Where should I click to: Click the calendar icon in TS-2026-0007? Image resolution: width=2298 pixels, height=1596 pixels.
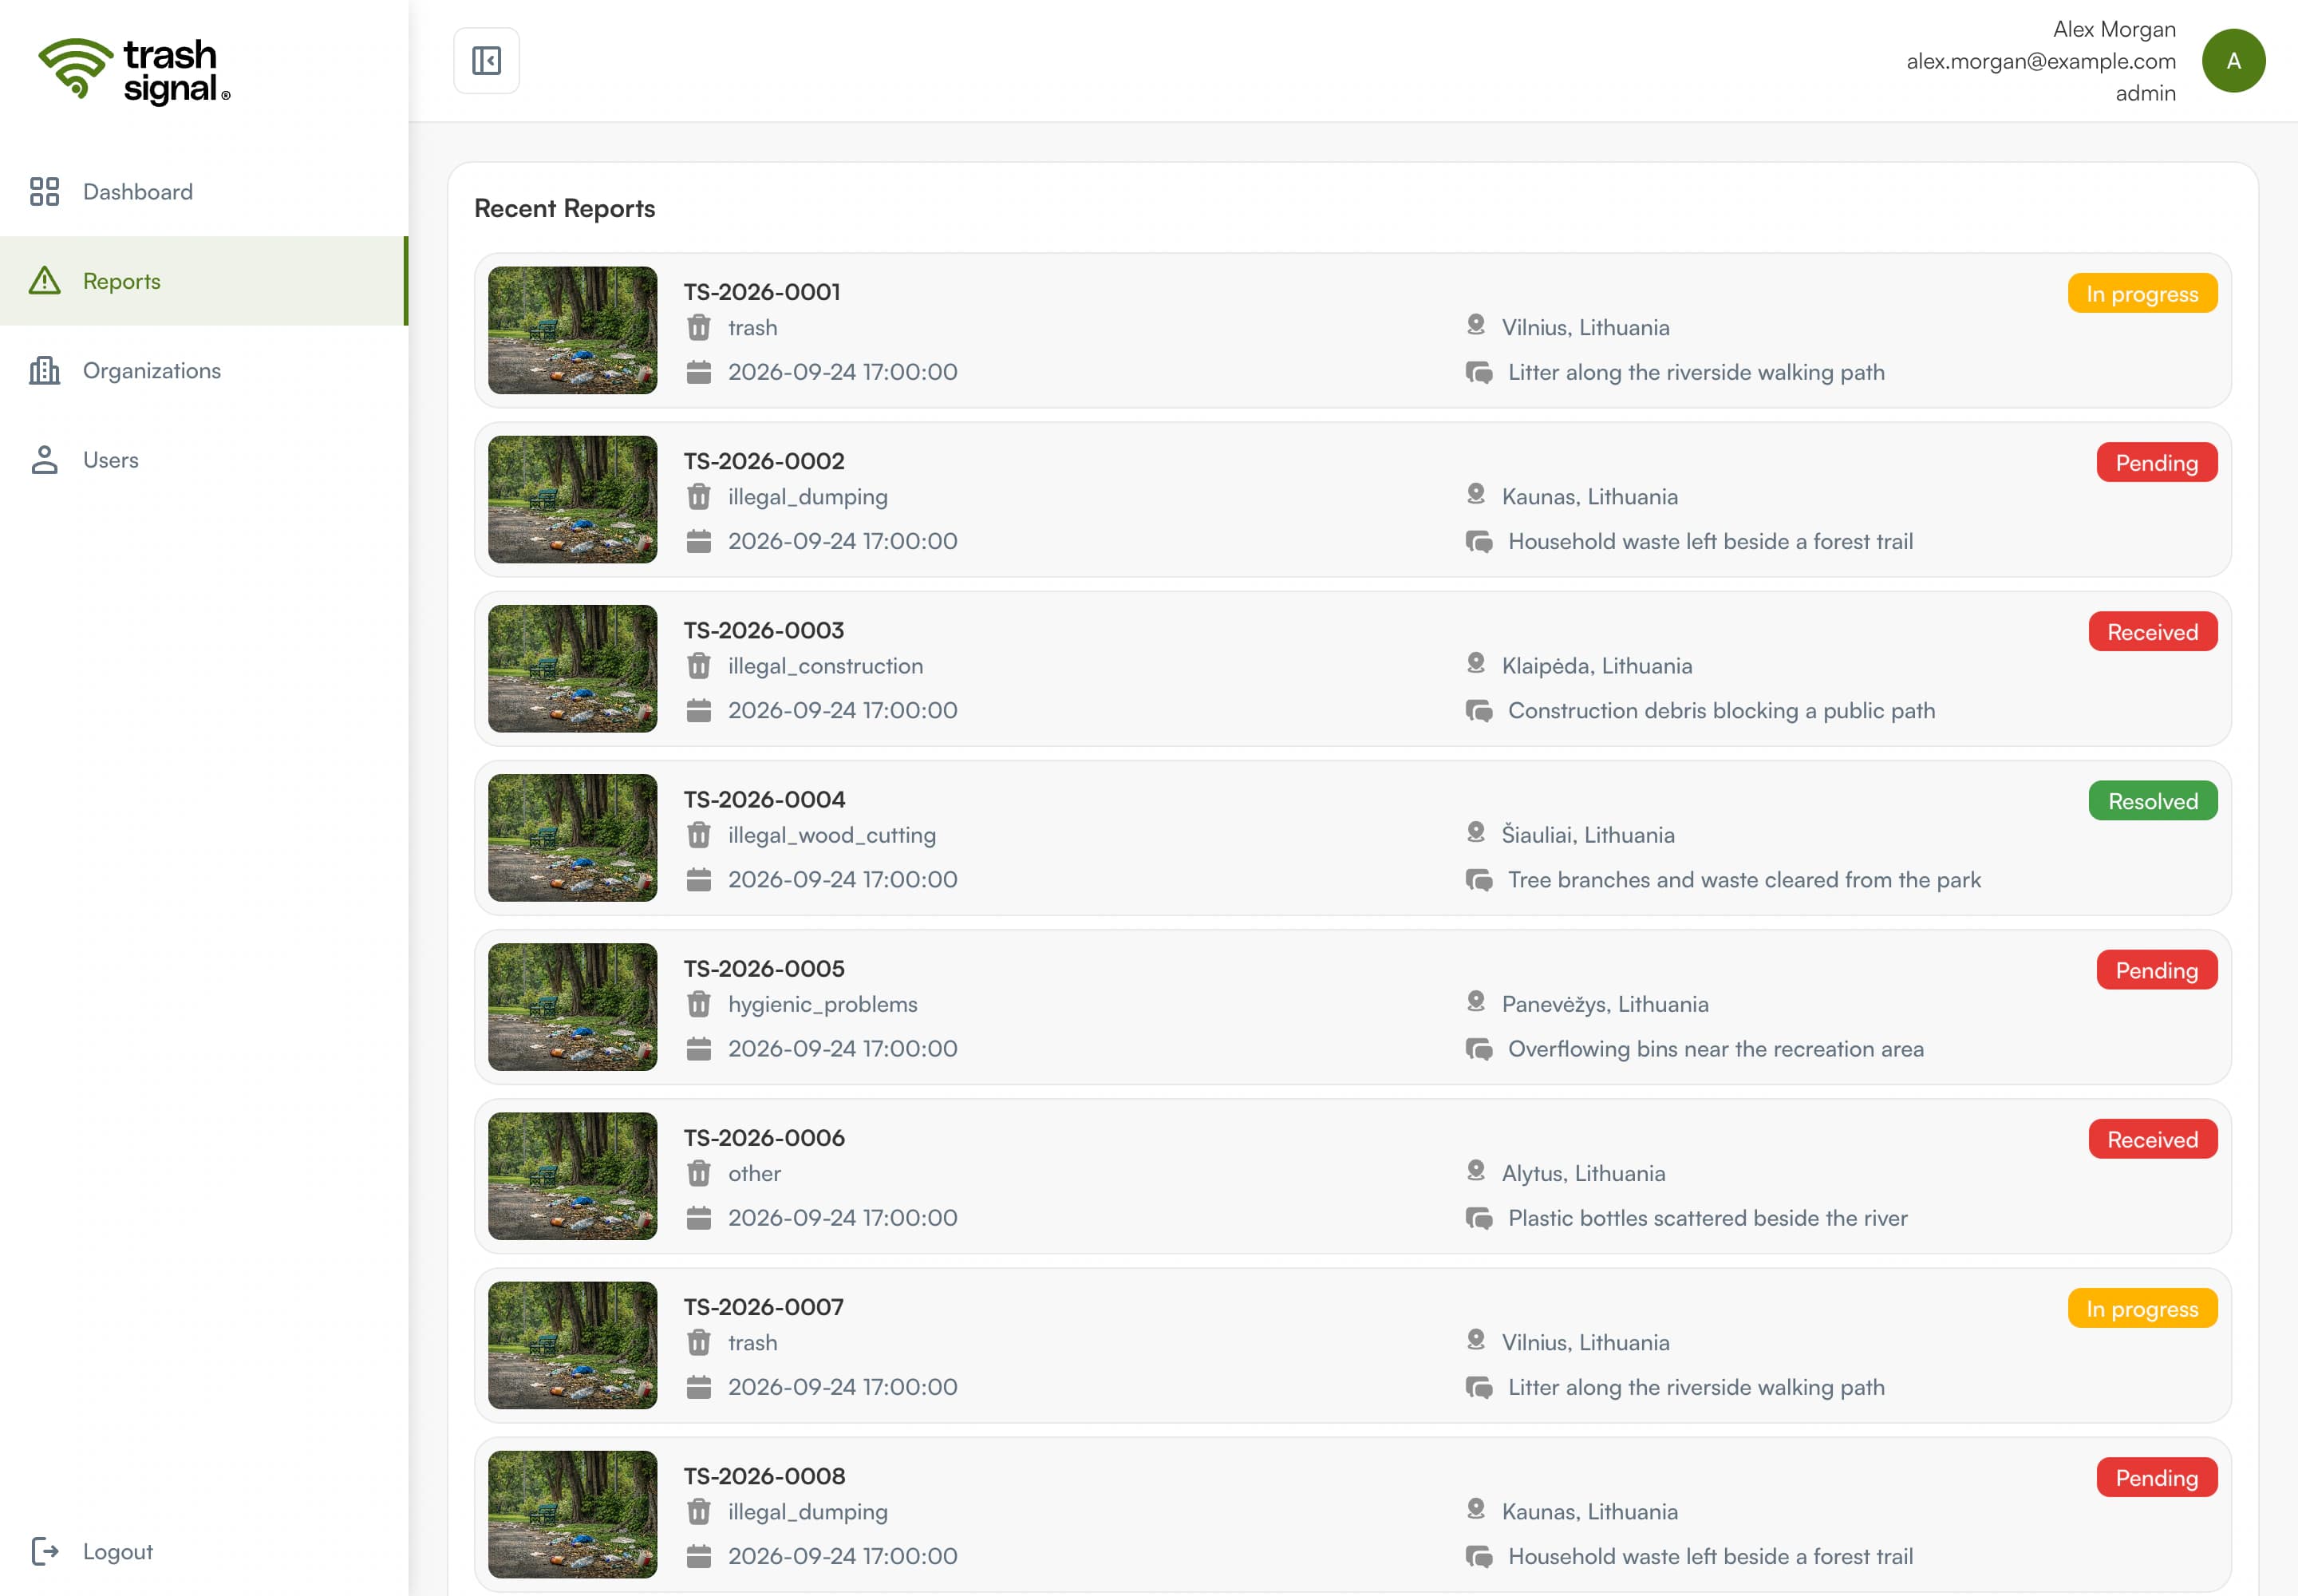(x=699, y=1387)
